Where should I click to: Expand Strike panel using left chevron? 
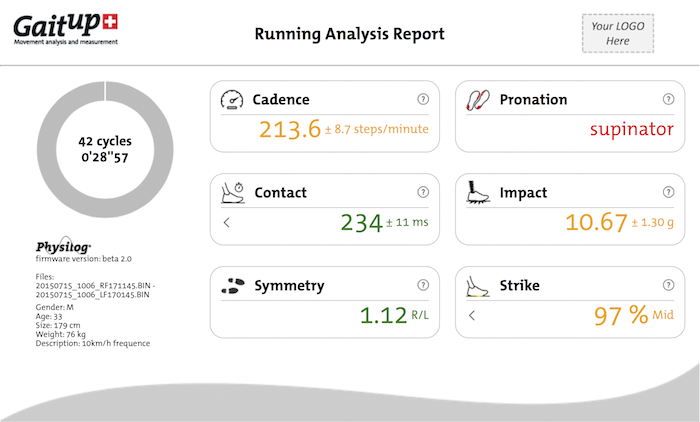(x=472, y=316)
